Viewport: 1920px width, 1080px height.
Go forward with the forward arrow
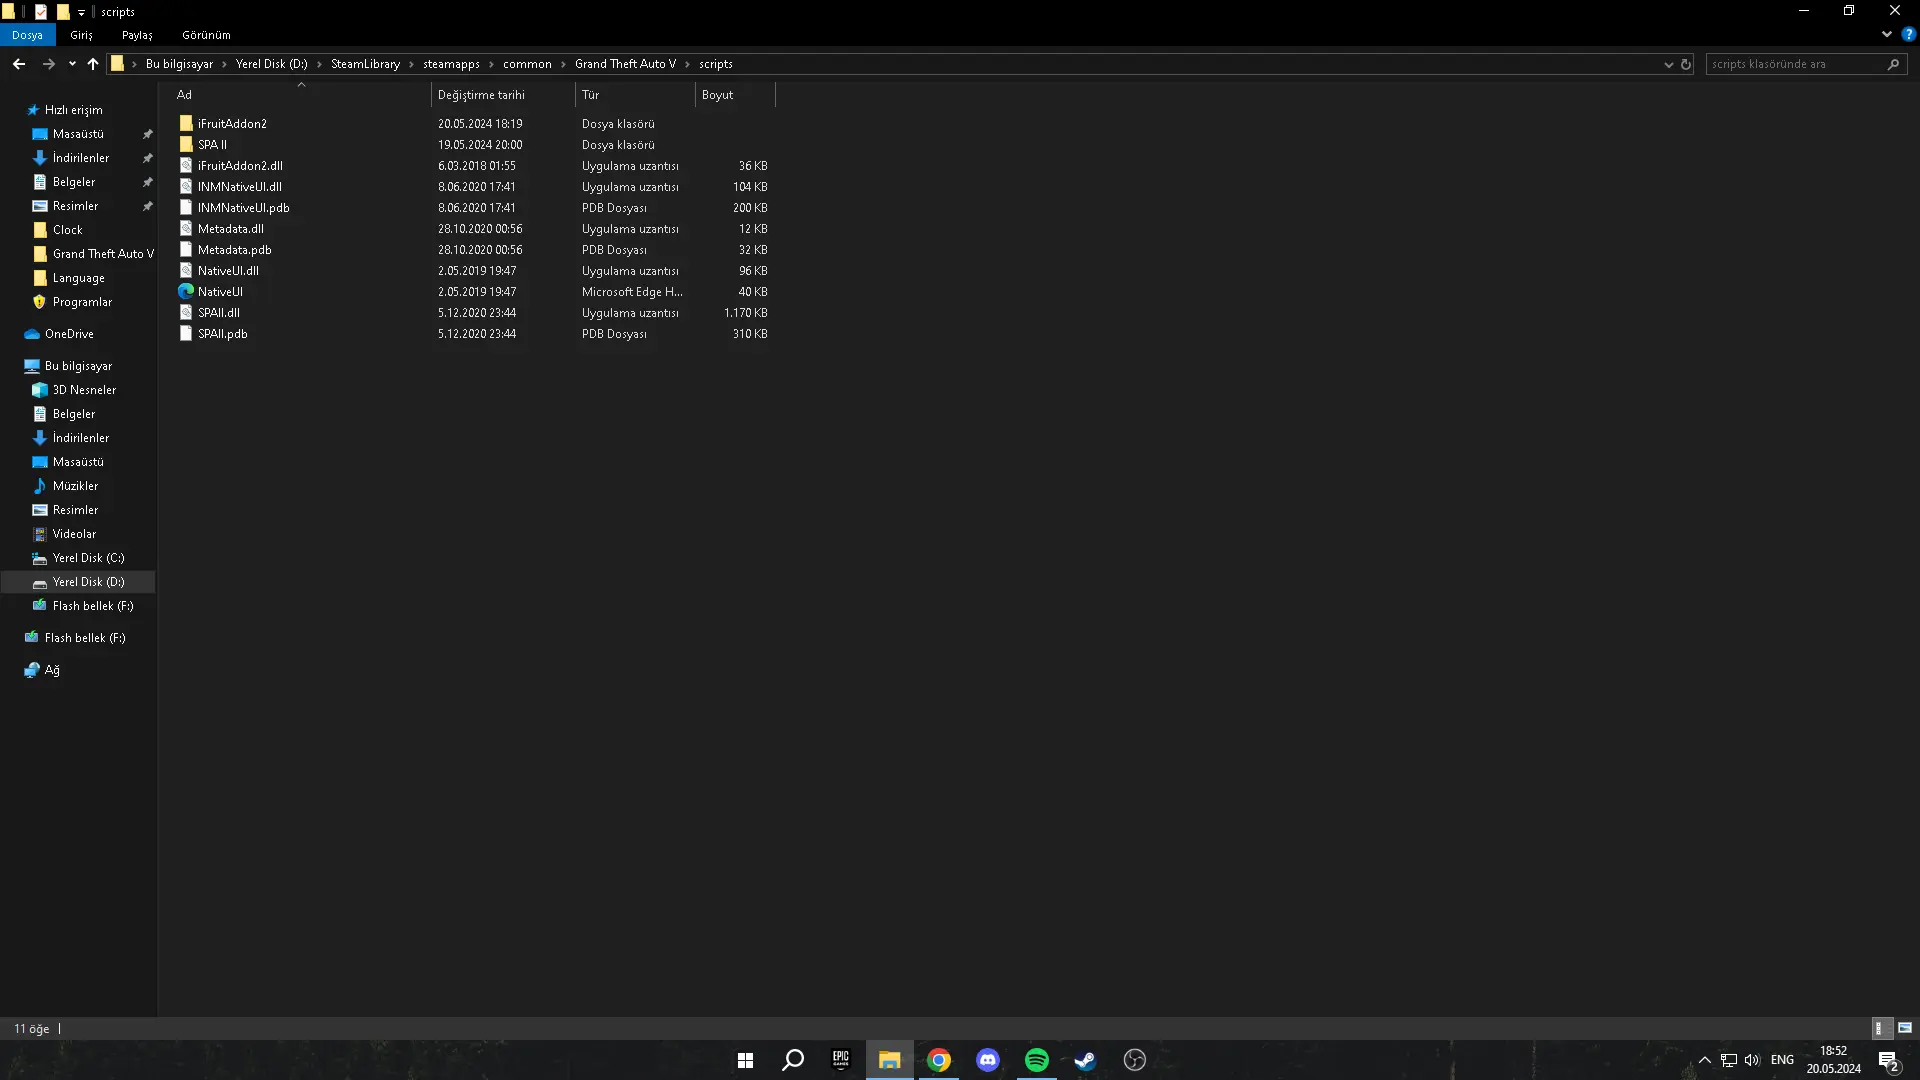48,64
